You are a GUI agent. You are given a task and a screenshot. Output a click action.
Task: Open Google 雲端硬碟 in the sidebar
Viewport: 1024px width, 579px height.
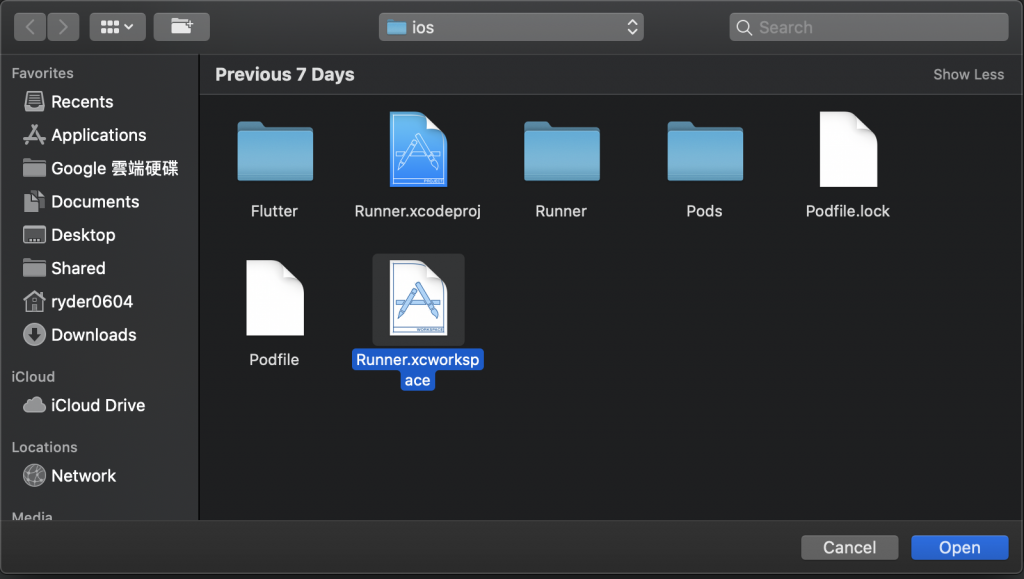pyautogui.click(x=101, y=168)
